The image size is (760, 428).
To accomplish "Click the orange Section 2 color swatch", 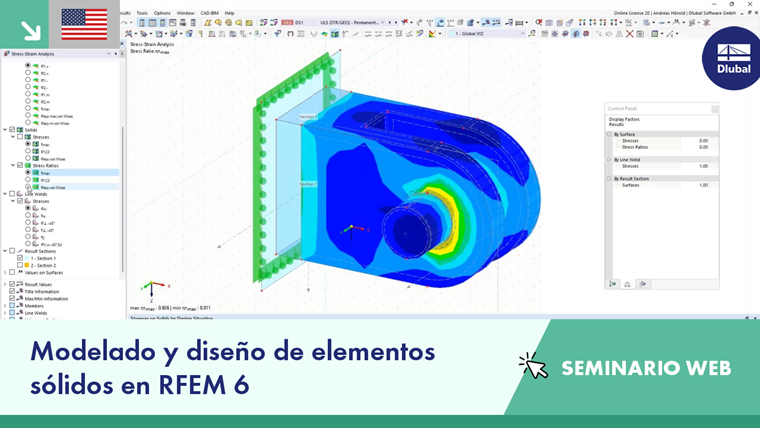I will (x=27, y=265).
